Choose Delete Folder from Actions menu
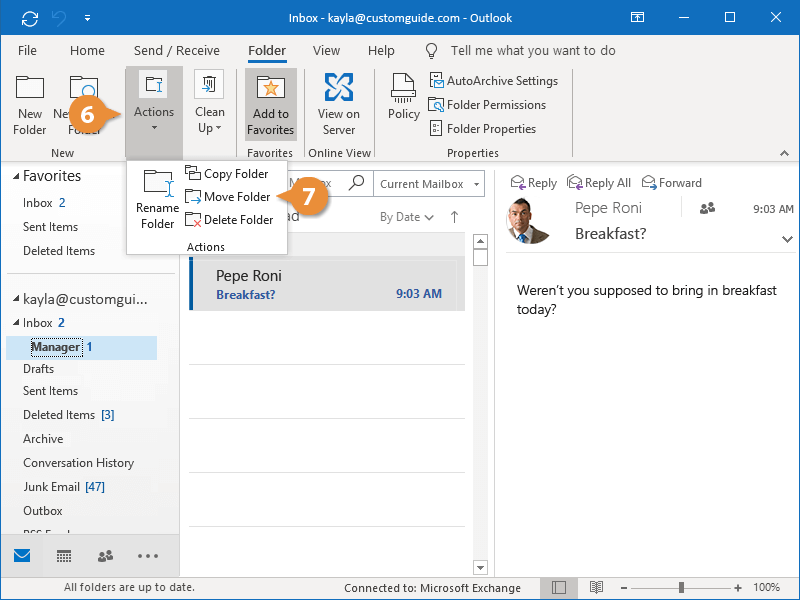The image size is (800, 600). click(x=229, y=220)
